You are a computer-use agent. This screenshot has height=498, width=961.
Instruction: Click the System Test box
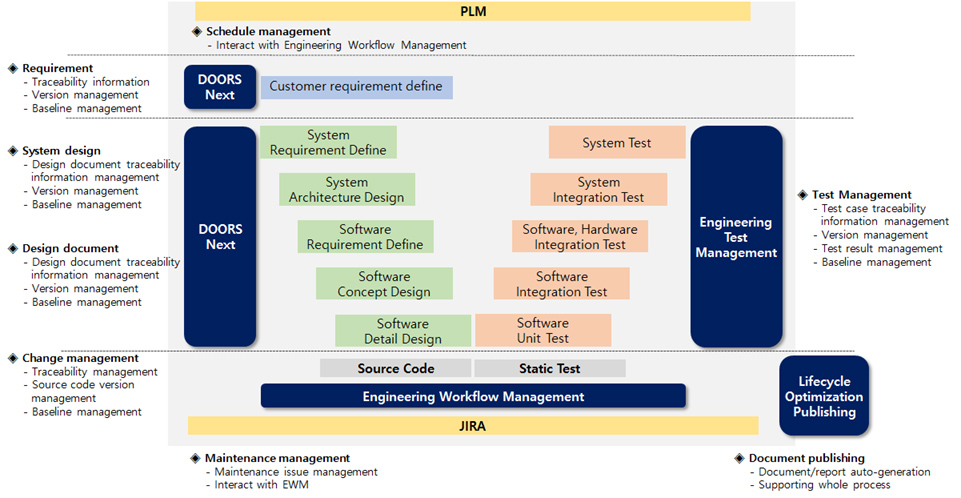pos(617,142)
